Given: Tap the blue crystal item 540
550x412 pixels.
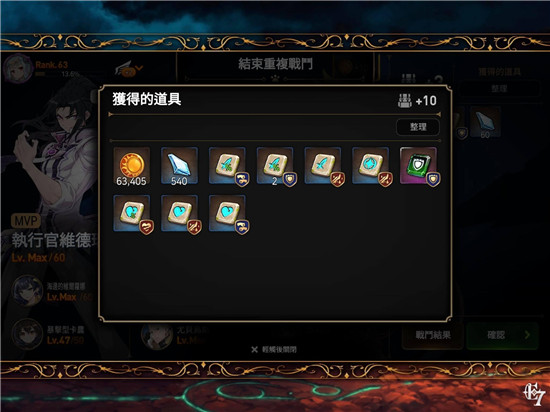Looking at the screenshot, I should click(179, 166).
